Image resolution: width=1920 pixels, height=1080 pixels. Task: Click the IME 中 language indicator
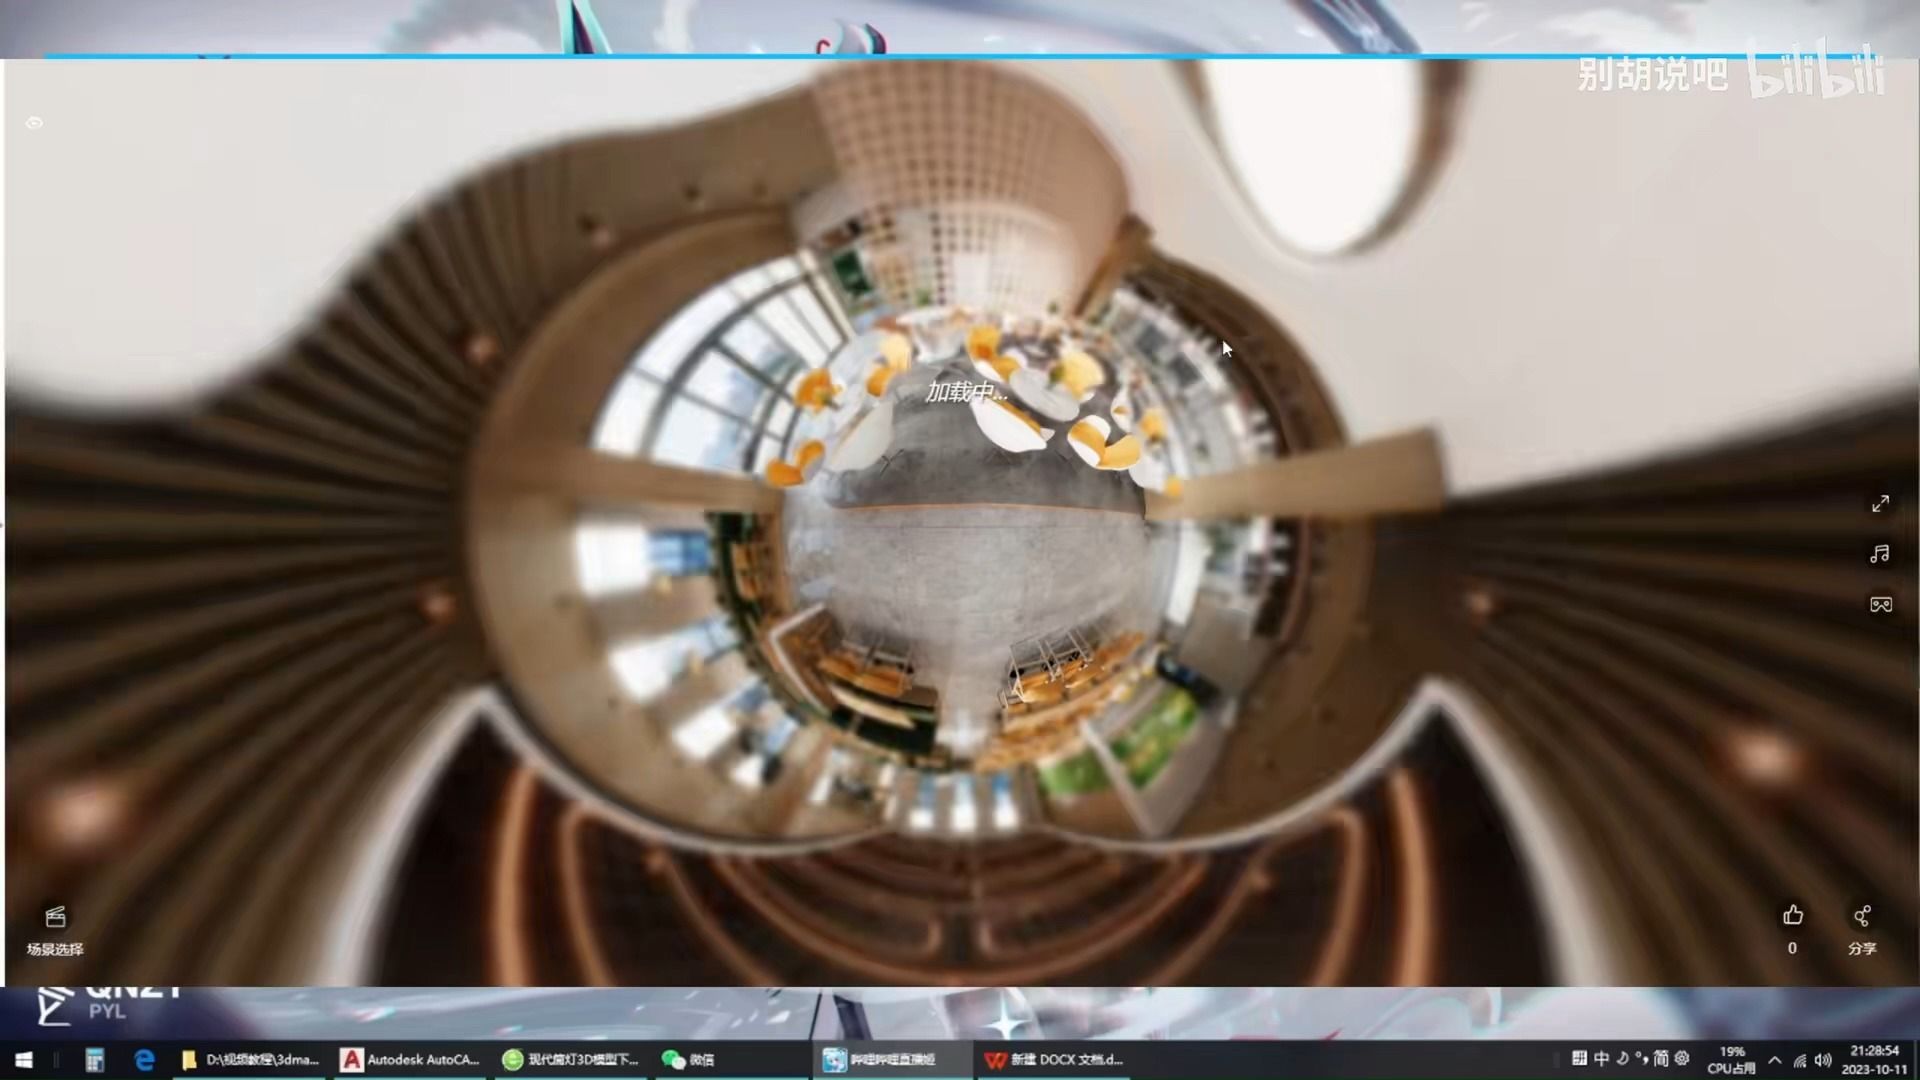1601,1058
